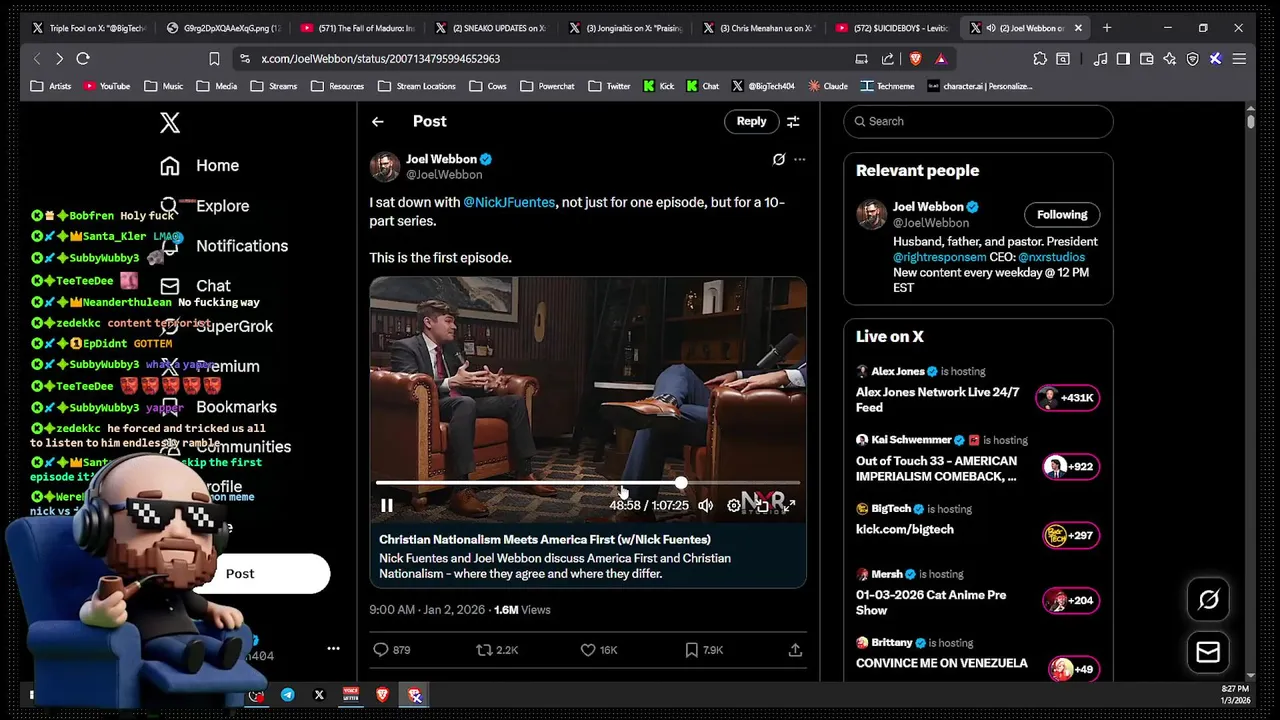Image resolution: width=1280 pixels, height=720 pixels.
Task: Click the address bar URL
Action: coord(381,59)
